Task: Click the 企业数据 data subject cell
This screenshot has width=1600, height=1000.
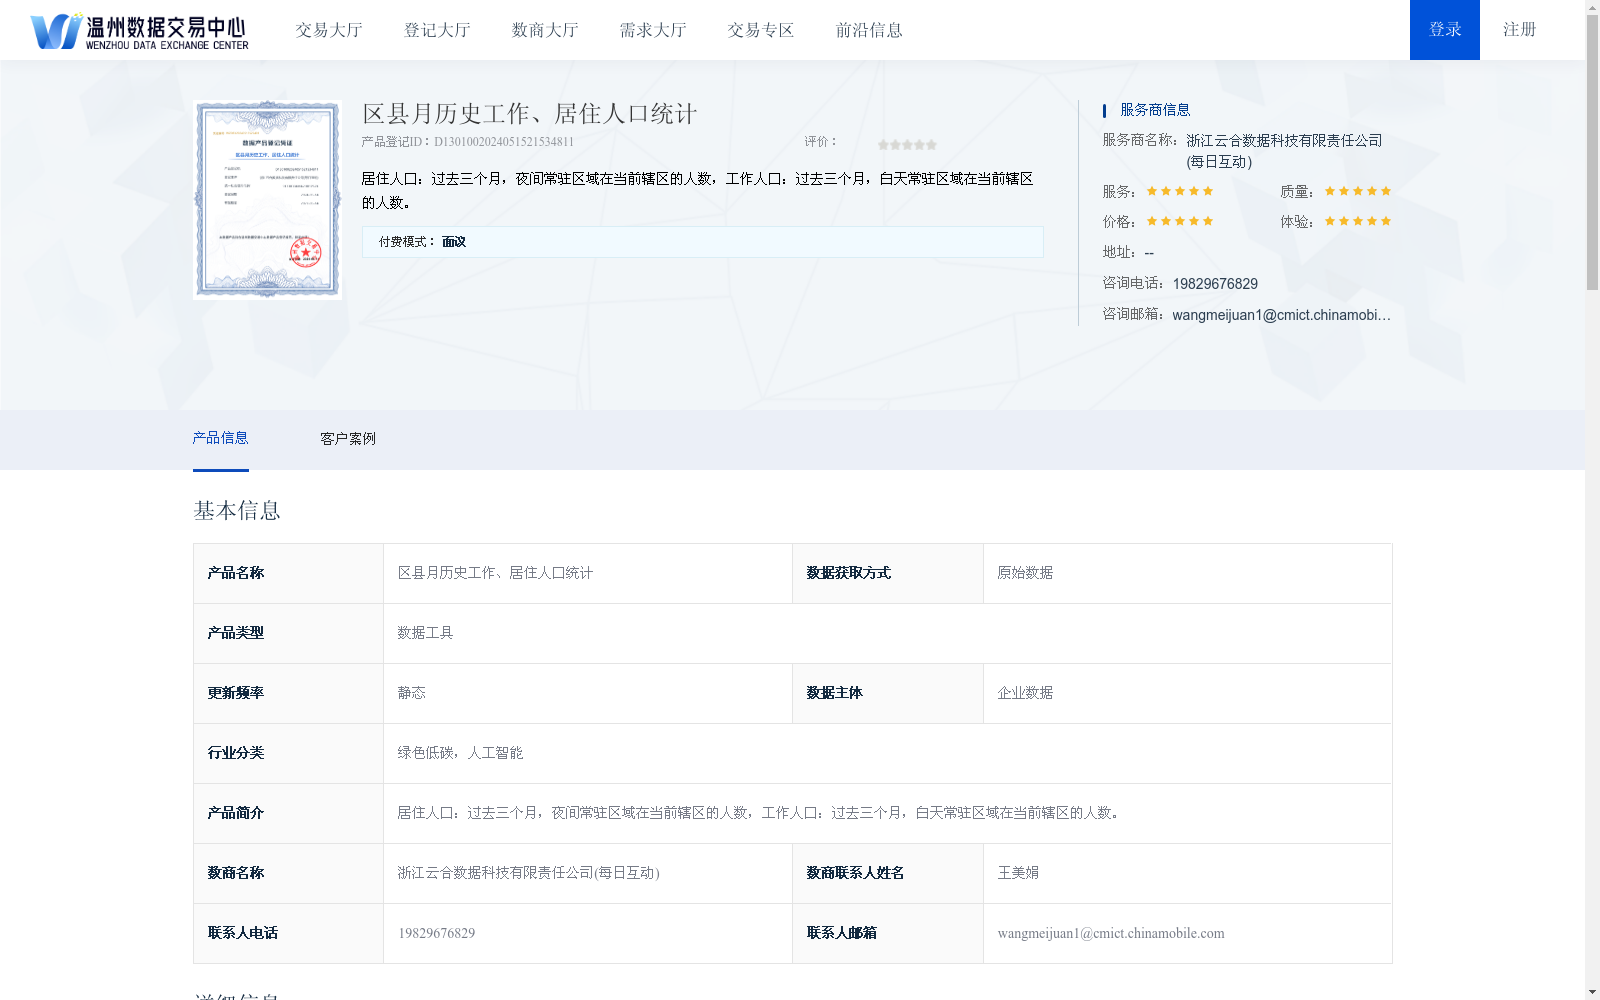Action: [1187, 693]
